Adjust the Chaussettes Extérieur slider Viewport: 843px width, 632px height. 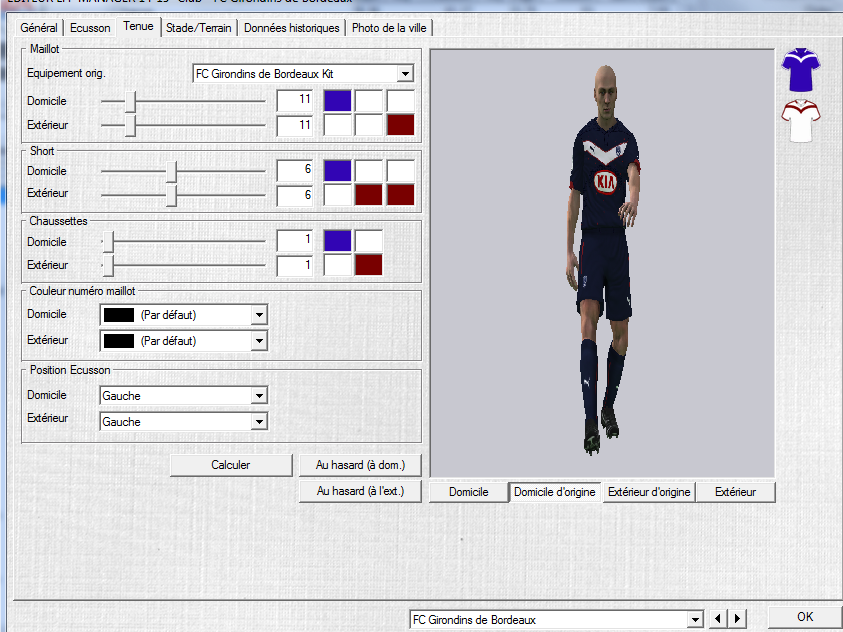click(x=109, y=265)
